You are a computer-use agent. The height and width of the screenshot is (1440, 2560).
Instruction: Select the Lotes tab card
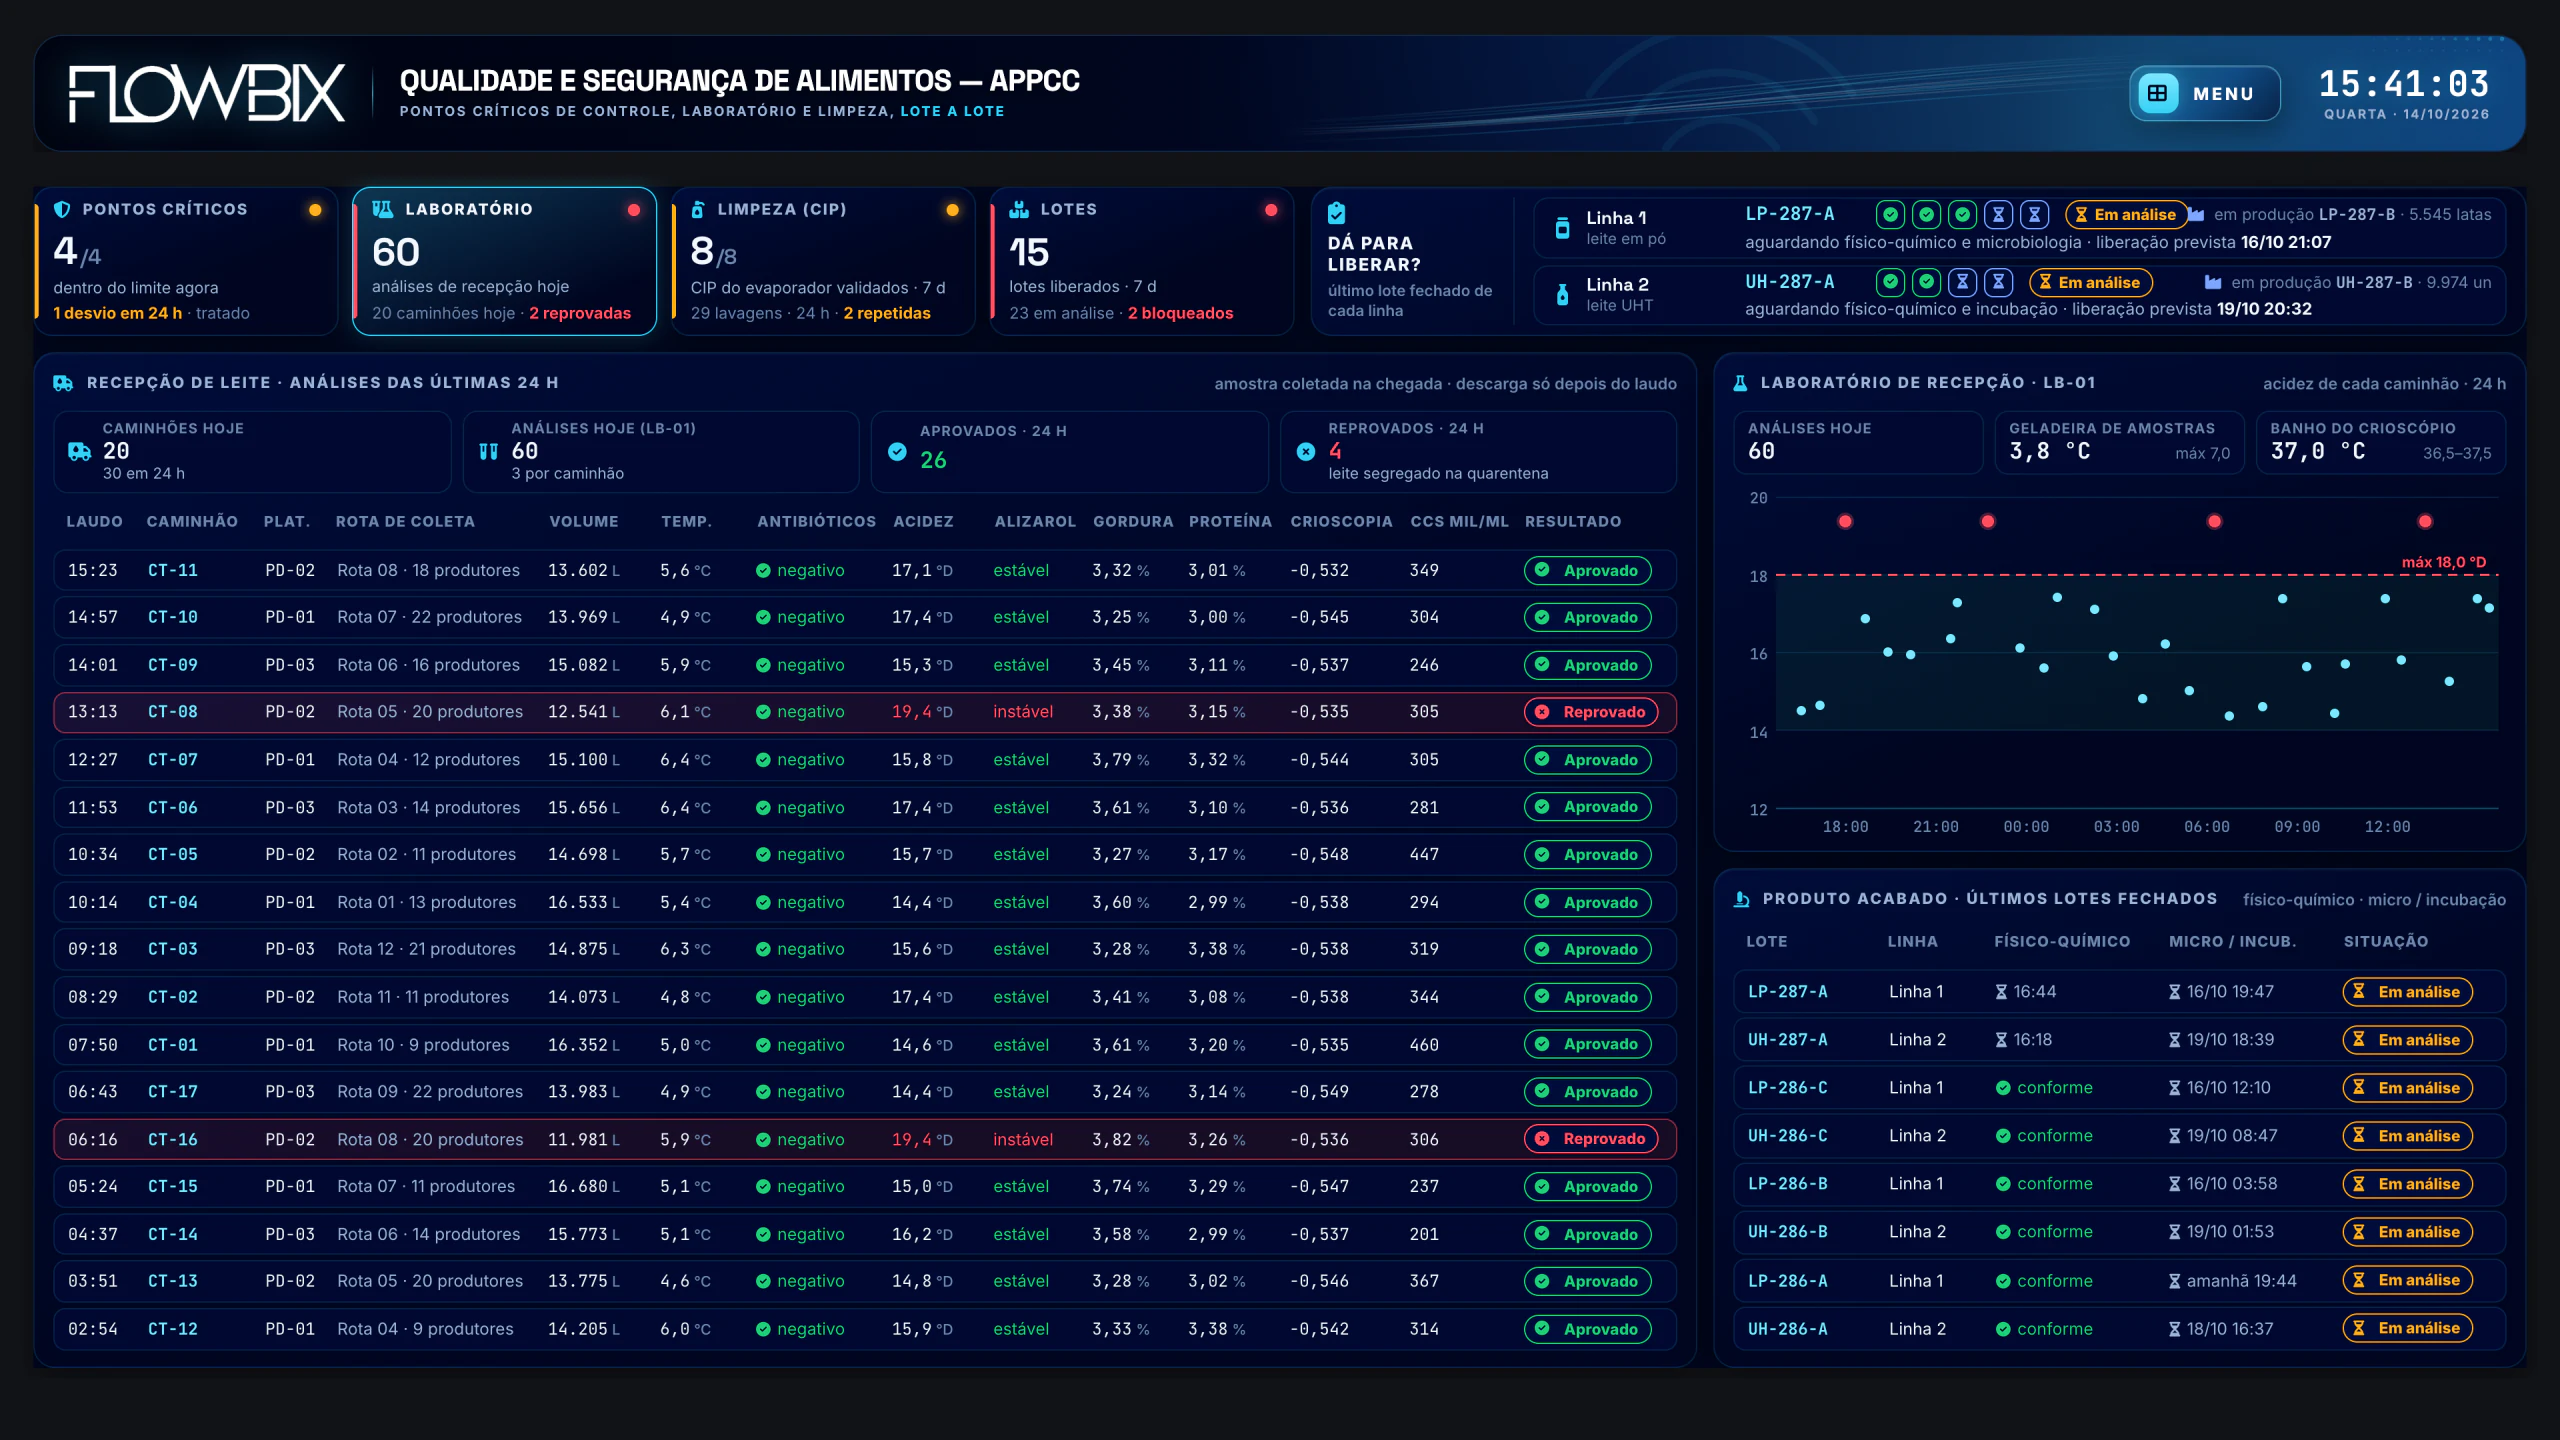click(1141, 261)
